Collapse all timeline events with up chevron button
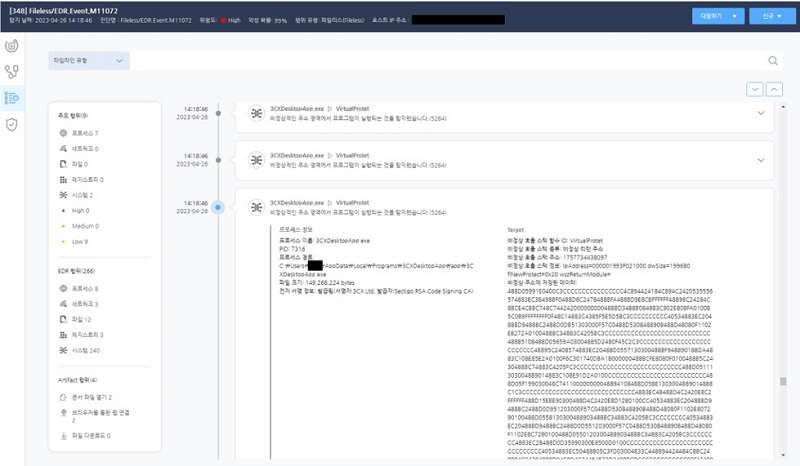 tap(774, 89)
